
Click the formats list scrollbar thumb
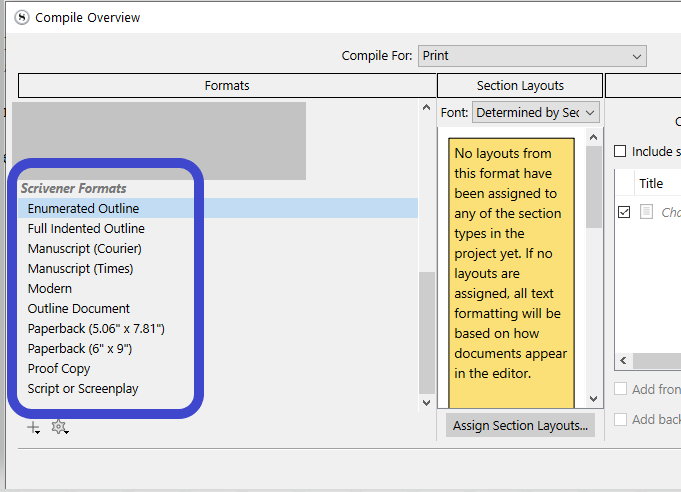427,332
